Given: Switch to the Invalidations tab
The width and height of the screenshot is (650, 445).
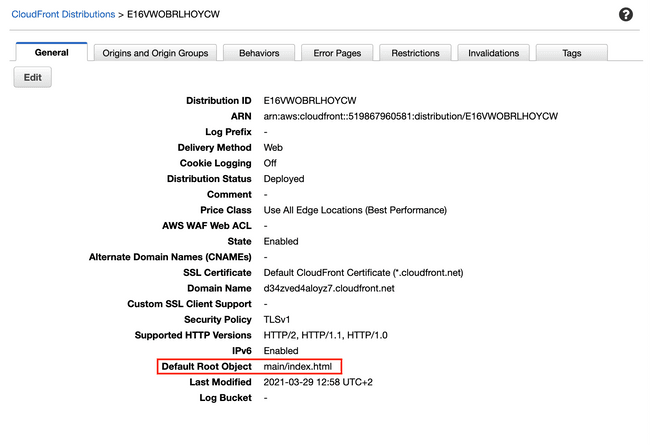Looking at the screenshot, I should click(x=493, y=53).
